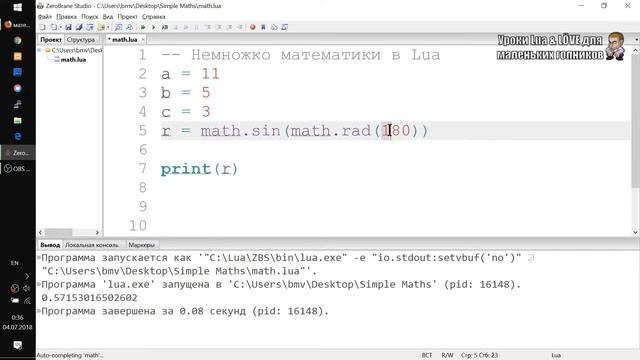Open the Windows Start button
The width and height of the screenshot is (640, 360).
coord(18,8)
